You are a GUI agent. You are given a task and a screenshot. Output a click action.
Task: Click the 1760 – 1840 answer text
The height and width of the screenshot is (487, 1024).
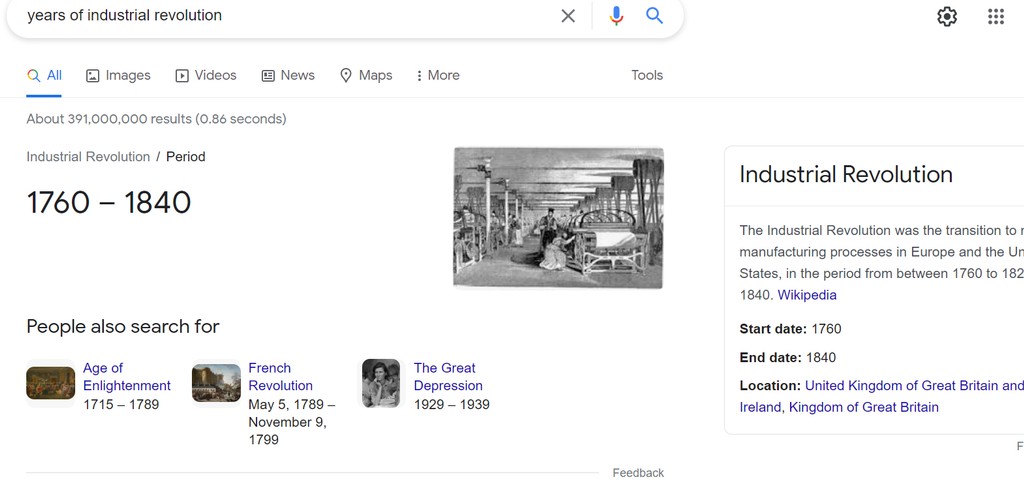108,202
